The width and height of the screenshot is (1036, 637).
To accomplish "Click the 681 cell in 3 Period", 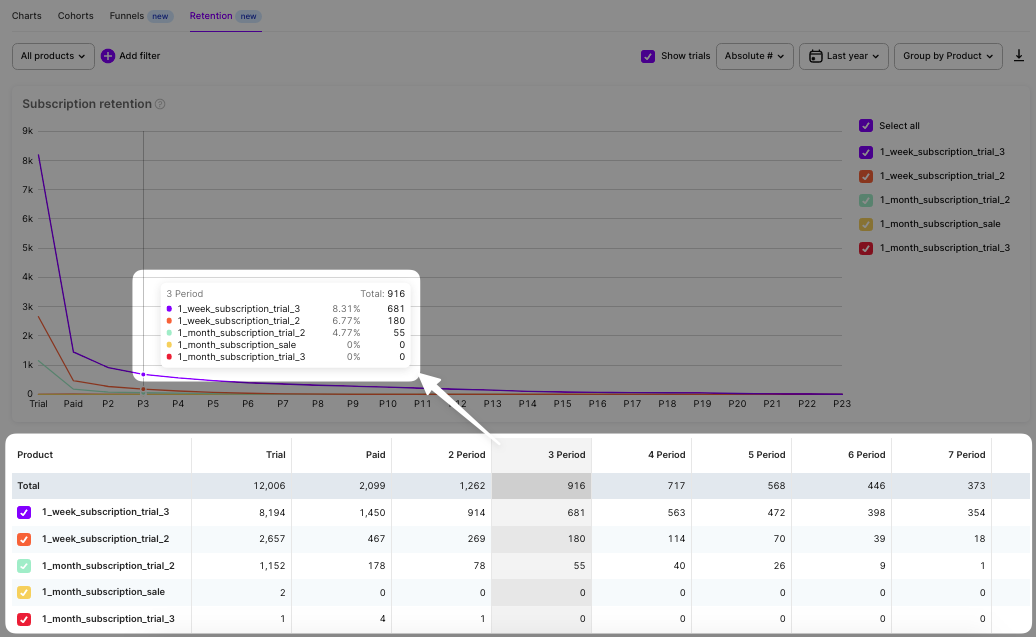I will pyautogui.click(x=576, y=512).
